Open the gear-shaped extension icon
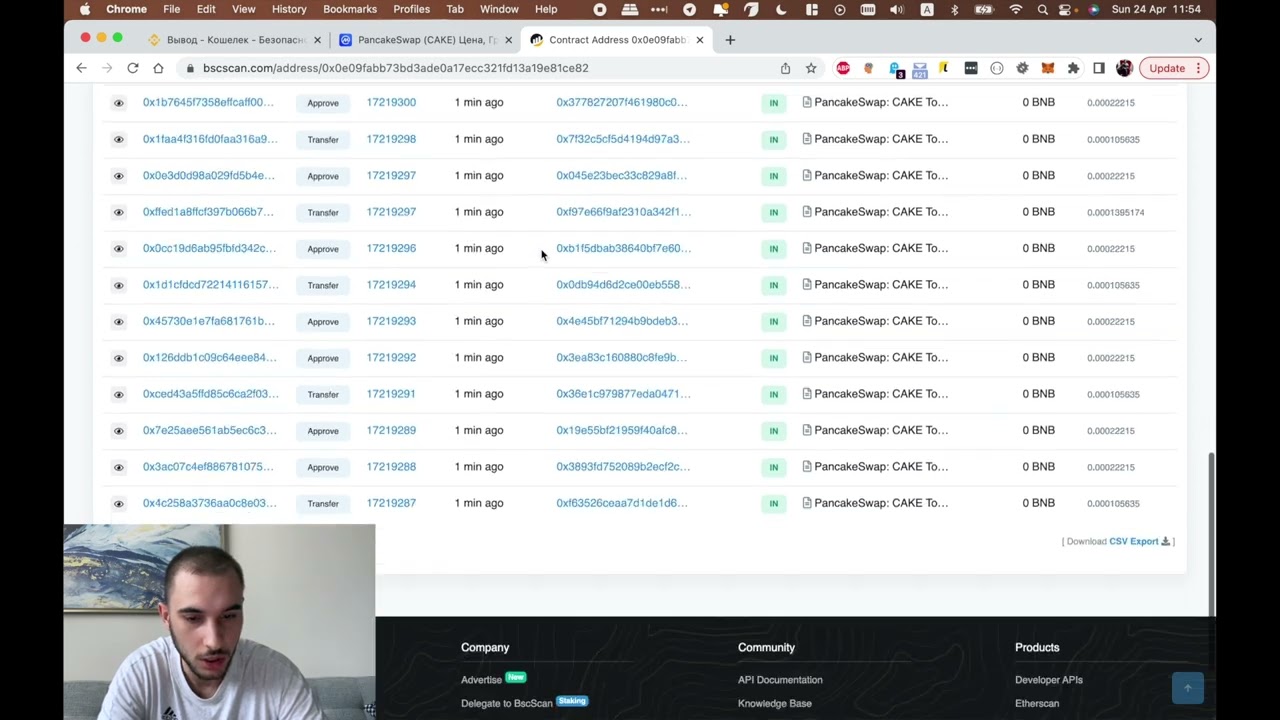This screenshot has height=720, width=1280. coord(1022,68)
